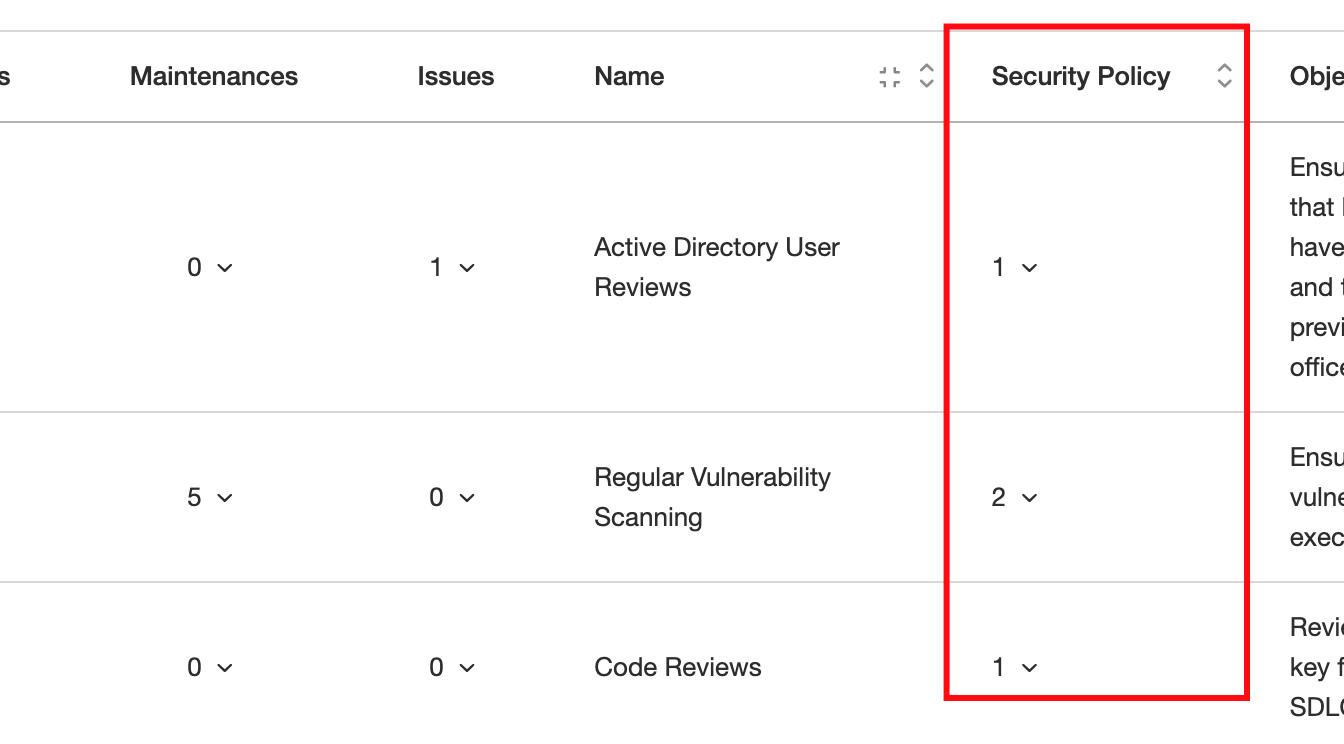Screen dimensions: 1344x744
Task: Open the Code Reviews entry
Action: 678,667
